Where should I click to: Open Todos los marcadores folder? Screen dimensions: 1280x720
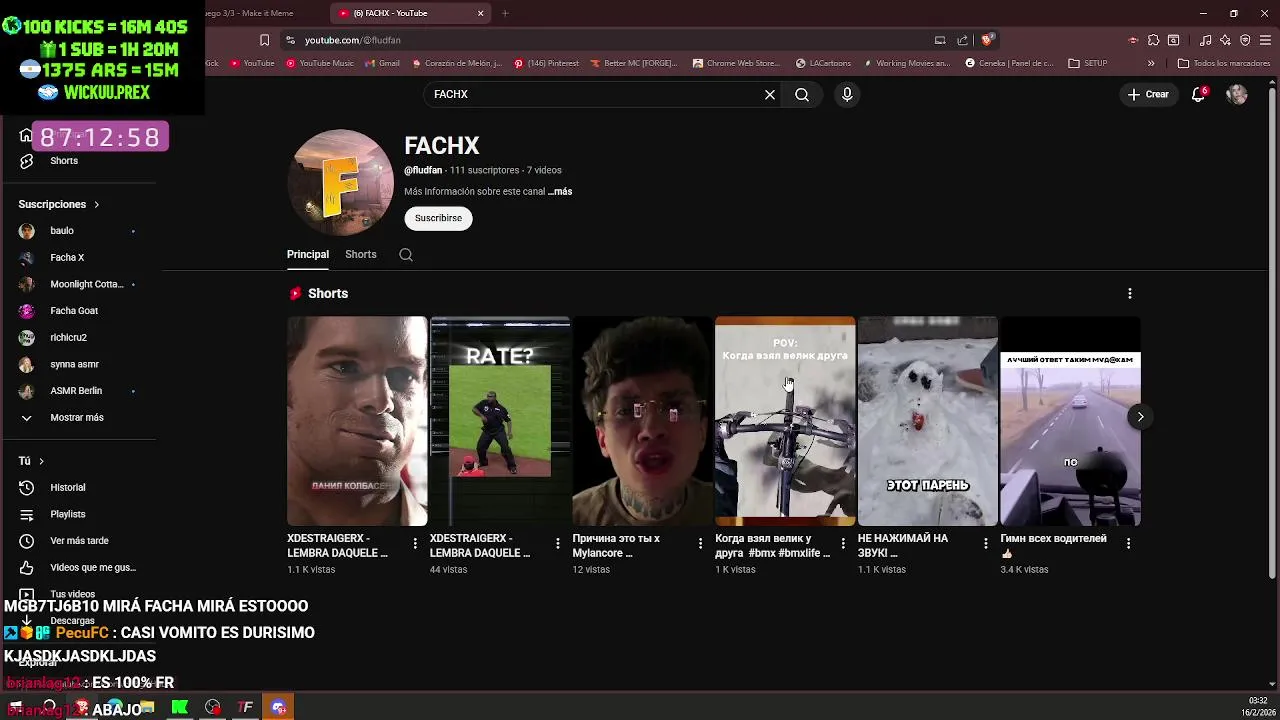click(1224, 63)
